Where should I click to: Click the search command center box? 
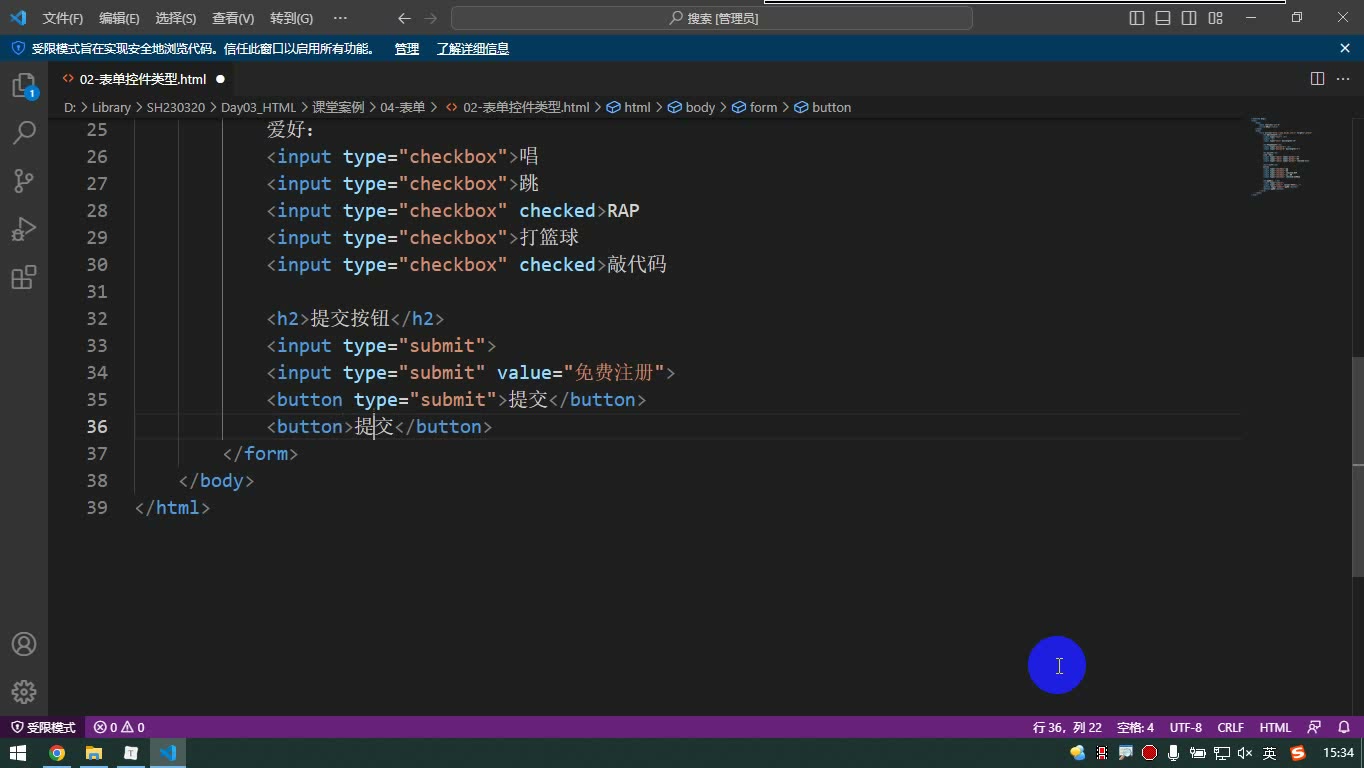(711, 18)
